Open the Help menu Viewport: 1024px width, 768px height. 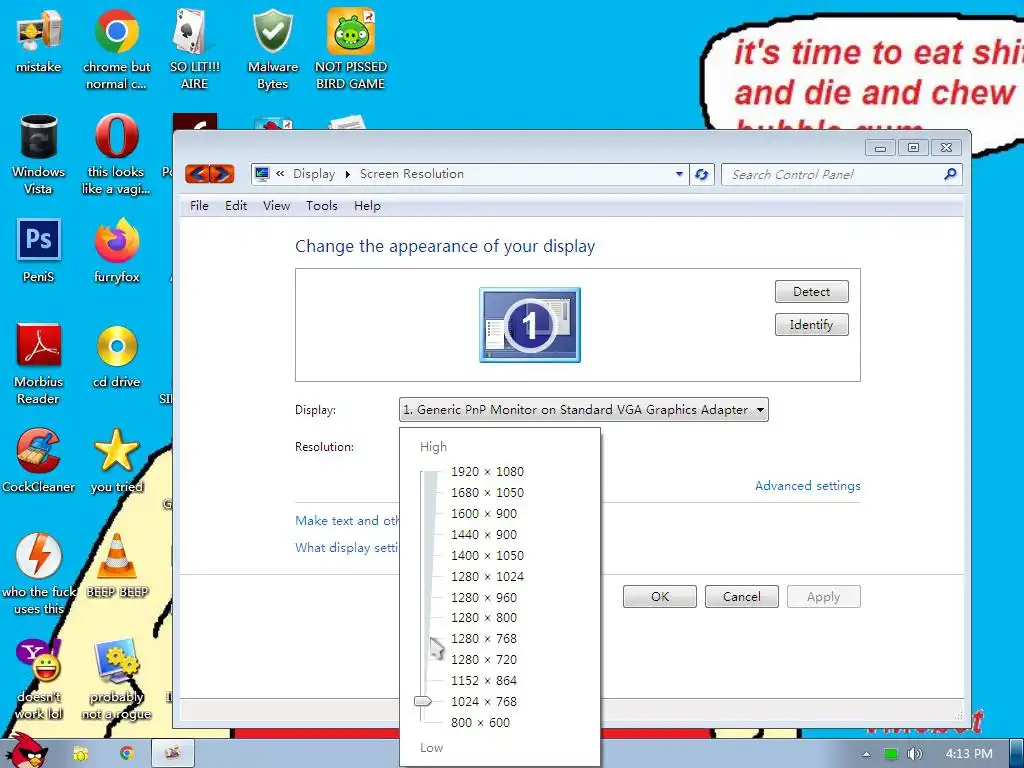pyautogui.click(x=367, y=206)
